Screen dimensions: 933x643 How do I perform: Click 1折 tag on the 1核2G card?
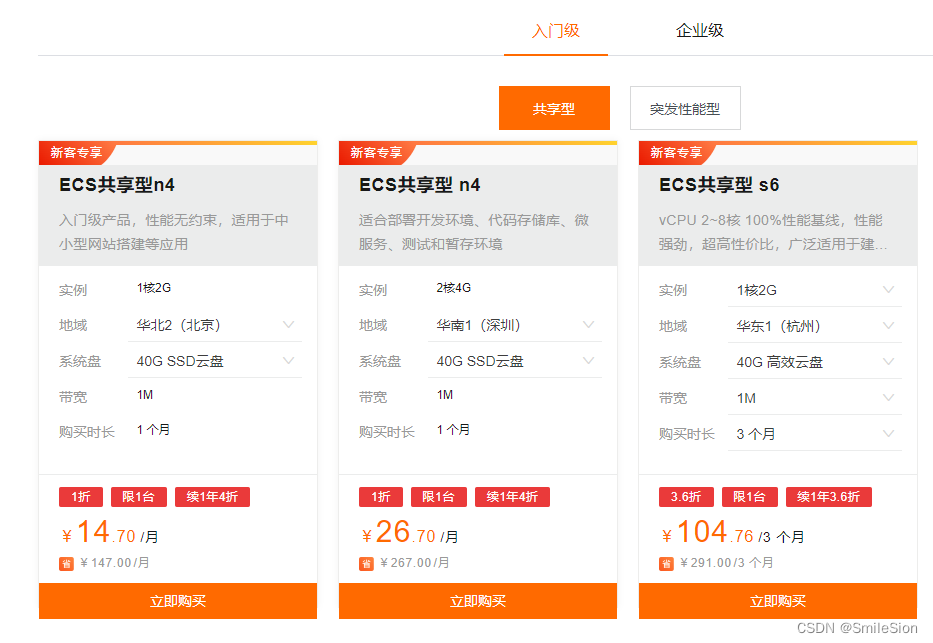point(81,497)
